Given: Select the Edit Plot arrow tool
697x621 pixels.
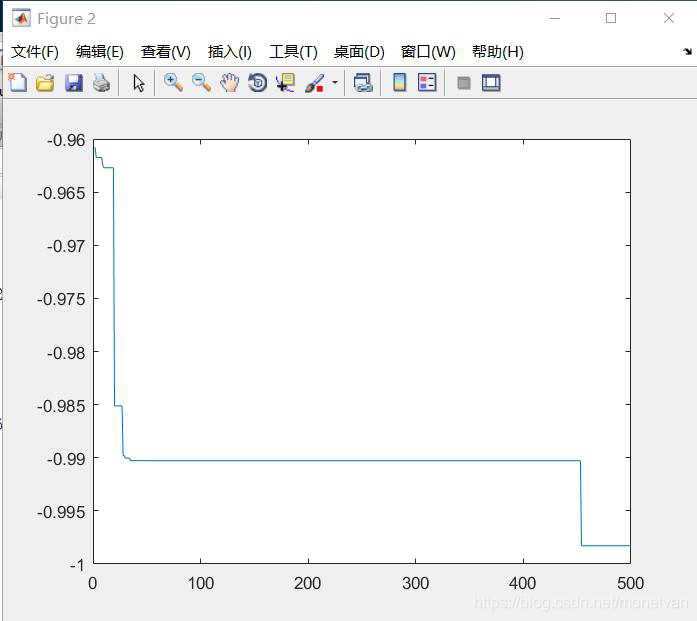Looking at the screenshot, I should 139,83.
